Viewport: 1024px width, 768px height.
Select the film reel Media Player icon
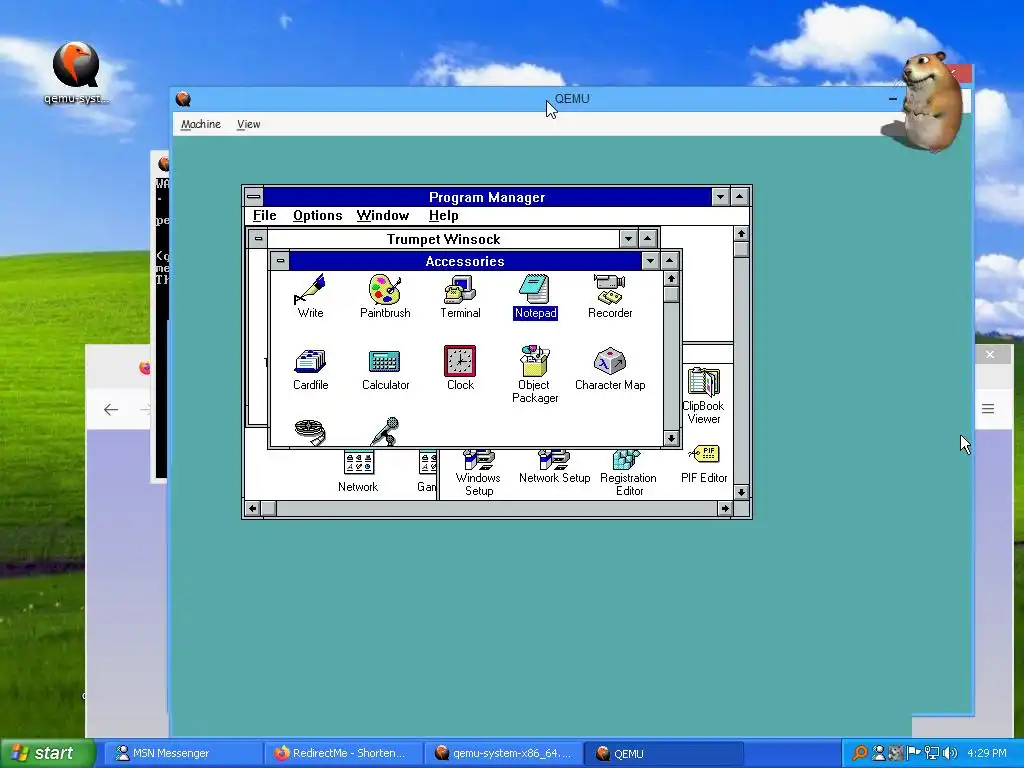point(310,432)
